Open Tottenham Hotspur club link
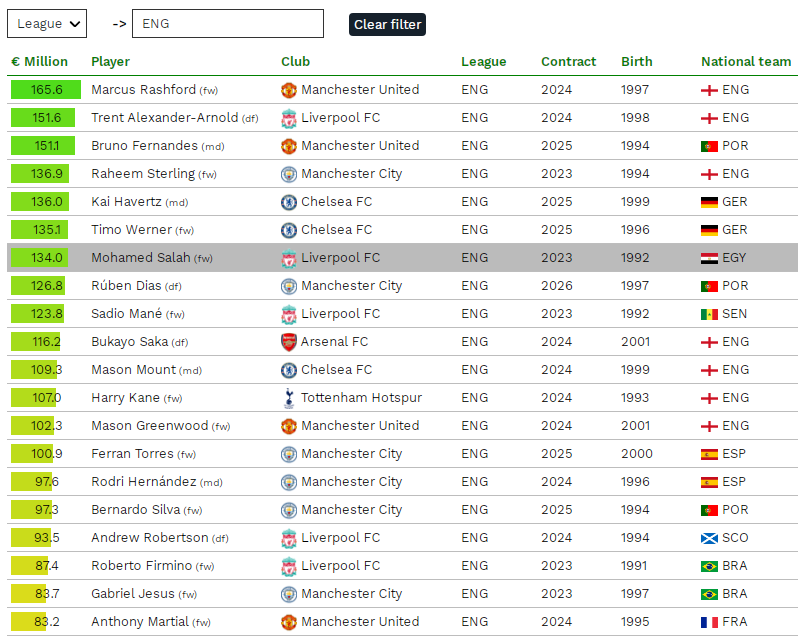This screenshot has height=636, width=798. click(361, 398)
